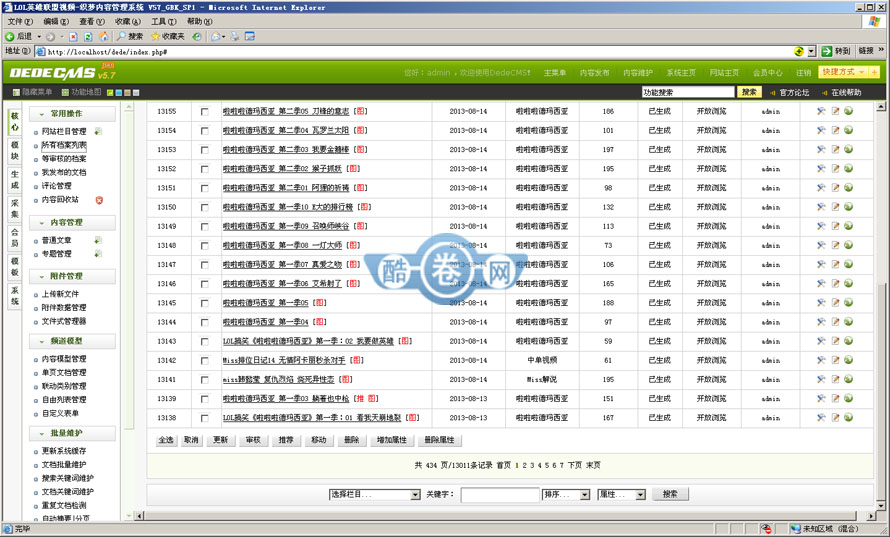Tick the checkbox for row 13151
The image size is (890, 537).
tap(204, 188)
